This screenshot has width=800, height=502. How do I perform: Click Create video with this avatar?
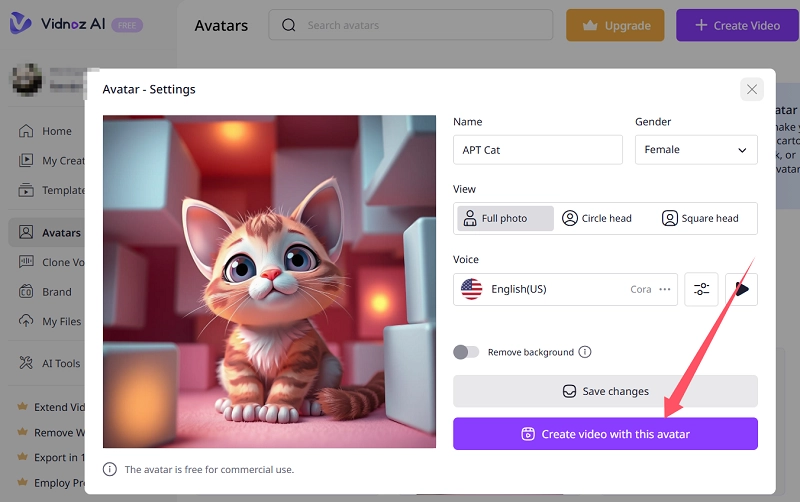[605, 434]
